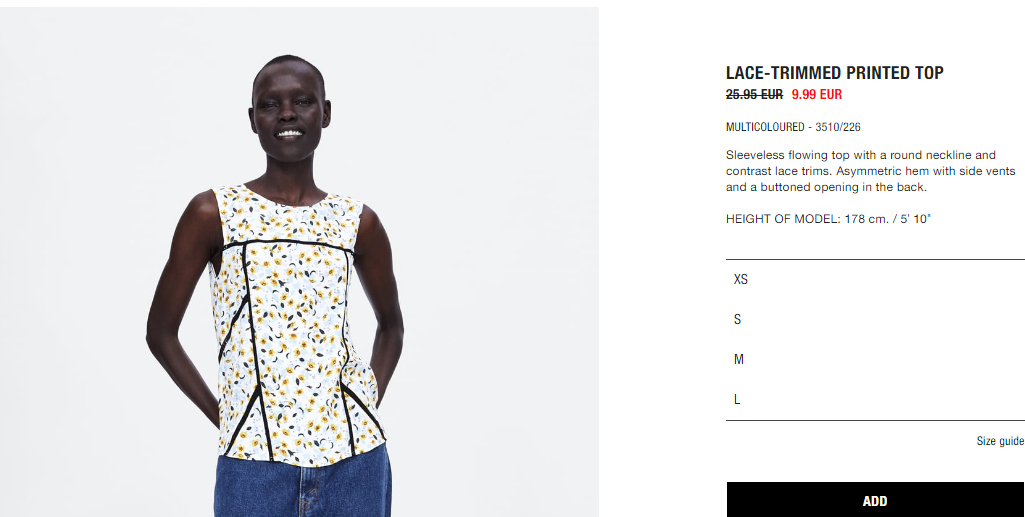Click the black lace trim across the chest
1025x517 pixels.
pos(288,244)
